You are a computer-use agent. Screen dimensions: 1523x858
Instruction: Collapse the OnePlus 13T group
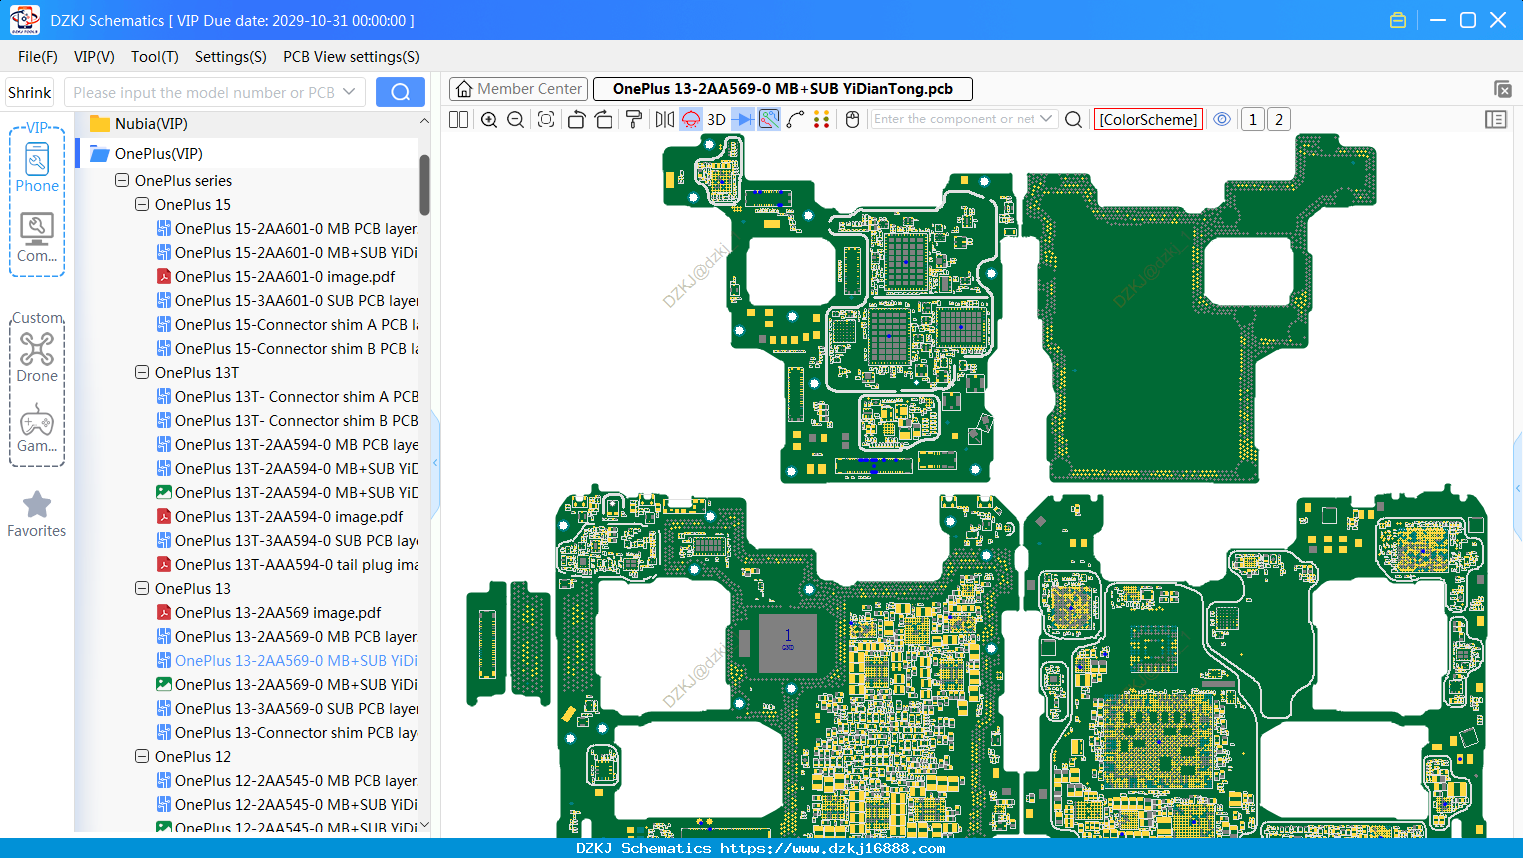tap(142, 373)
